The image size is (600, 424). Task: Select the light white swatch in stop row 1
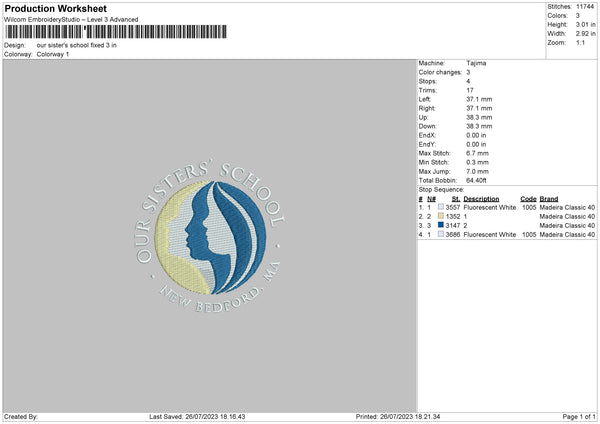click(x=441, y=207)
